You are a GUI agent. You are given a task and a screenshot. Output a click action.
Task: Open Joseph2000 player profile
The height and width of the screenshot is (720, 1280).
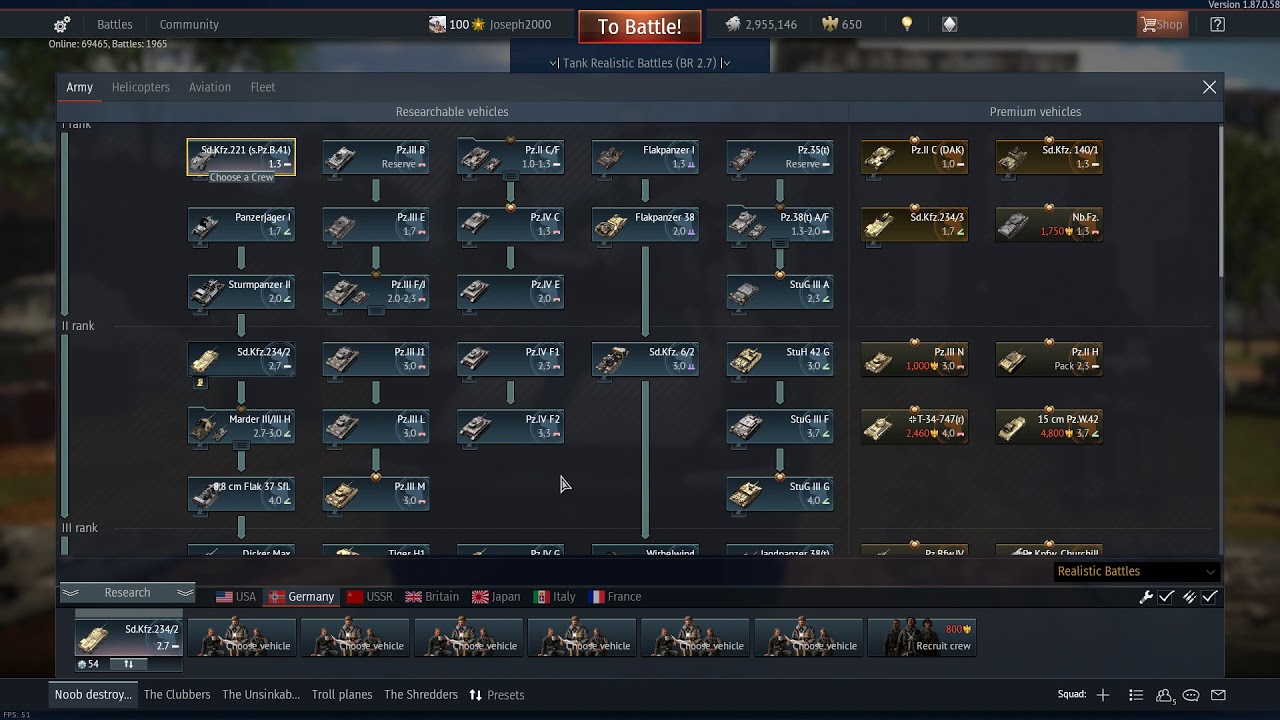pyautogui.click(x=520, y=24)
